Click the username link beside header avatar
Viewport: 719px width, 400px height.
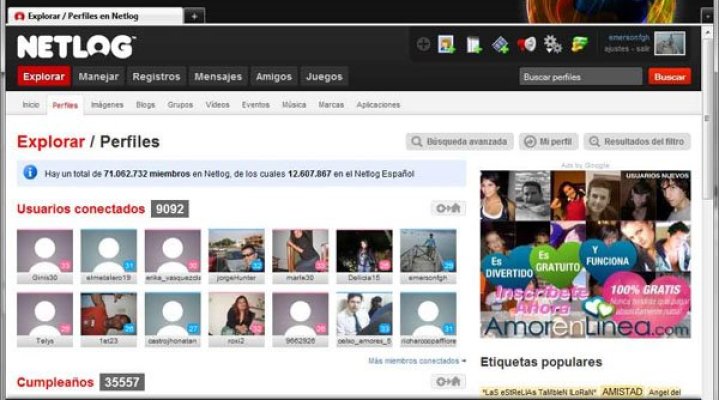(x=629, y=38)
